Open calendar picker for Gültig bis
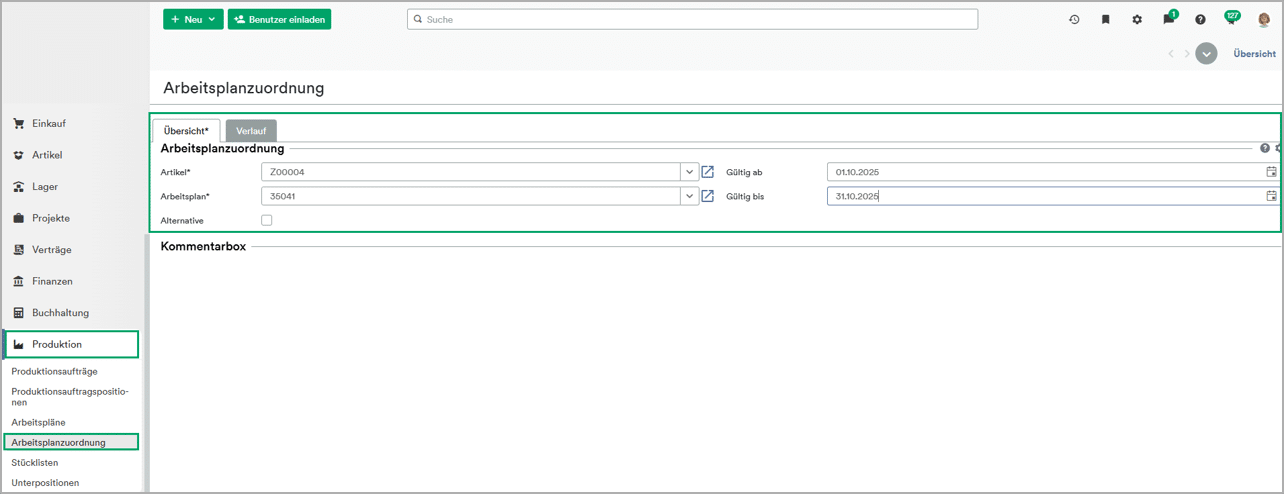The width and height of the screenshot is (1284, 494). [x=1271, y=196]
